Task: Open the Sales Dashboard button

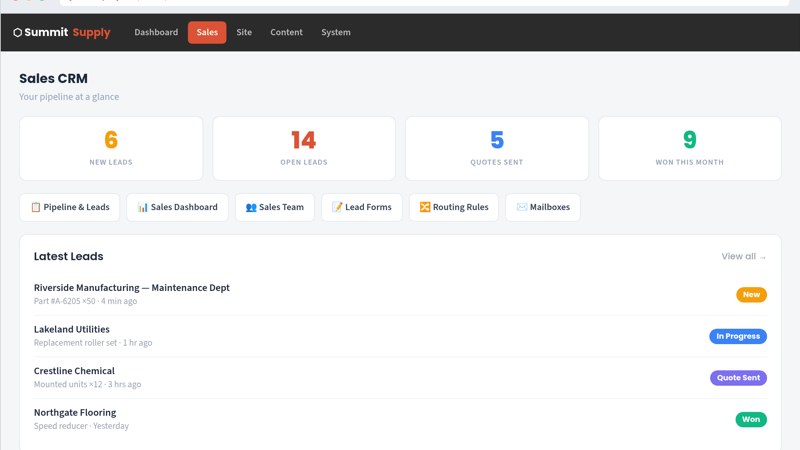Action: pyautogui.click(x=178, y=207)
